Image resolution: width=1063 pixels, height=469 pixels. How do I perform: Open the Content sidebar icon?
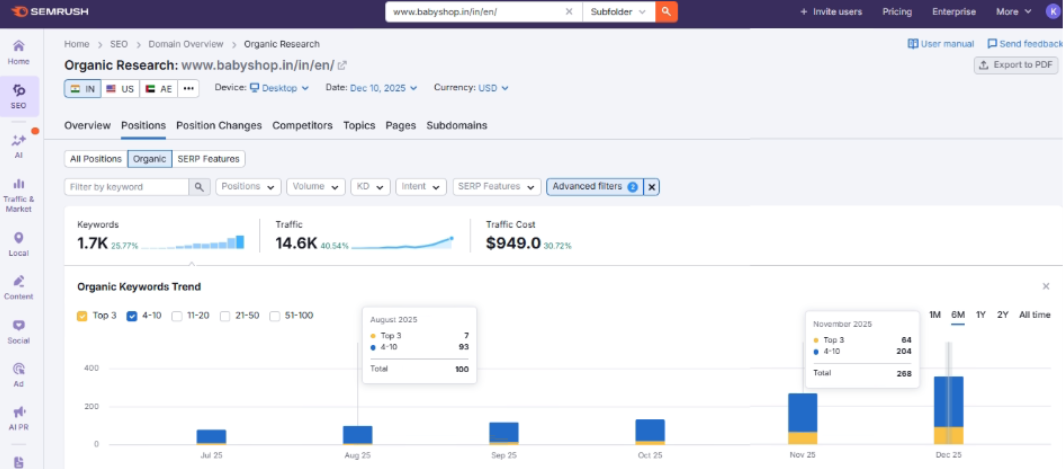18,286
